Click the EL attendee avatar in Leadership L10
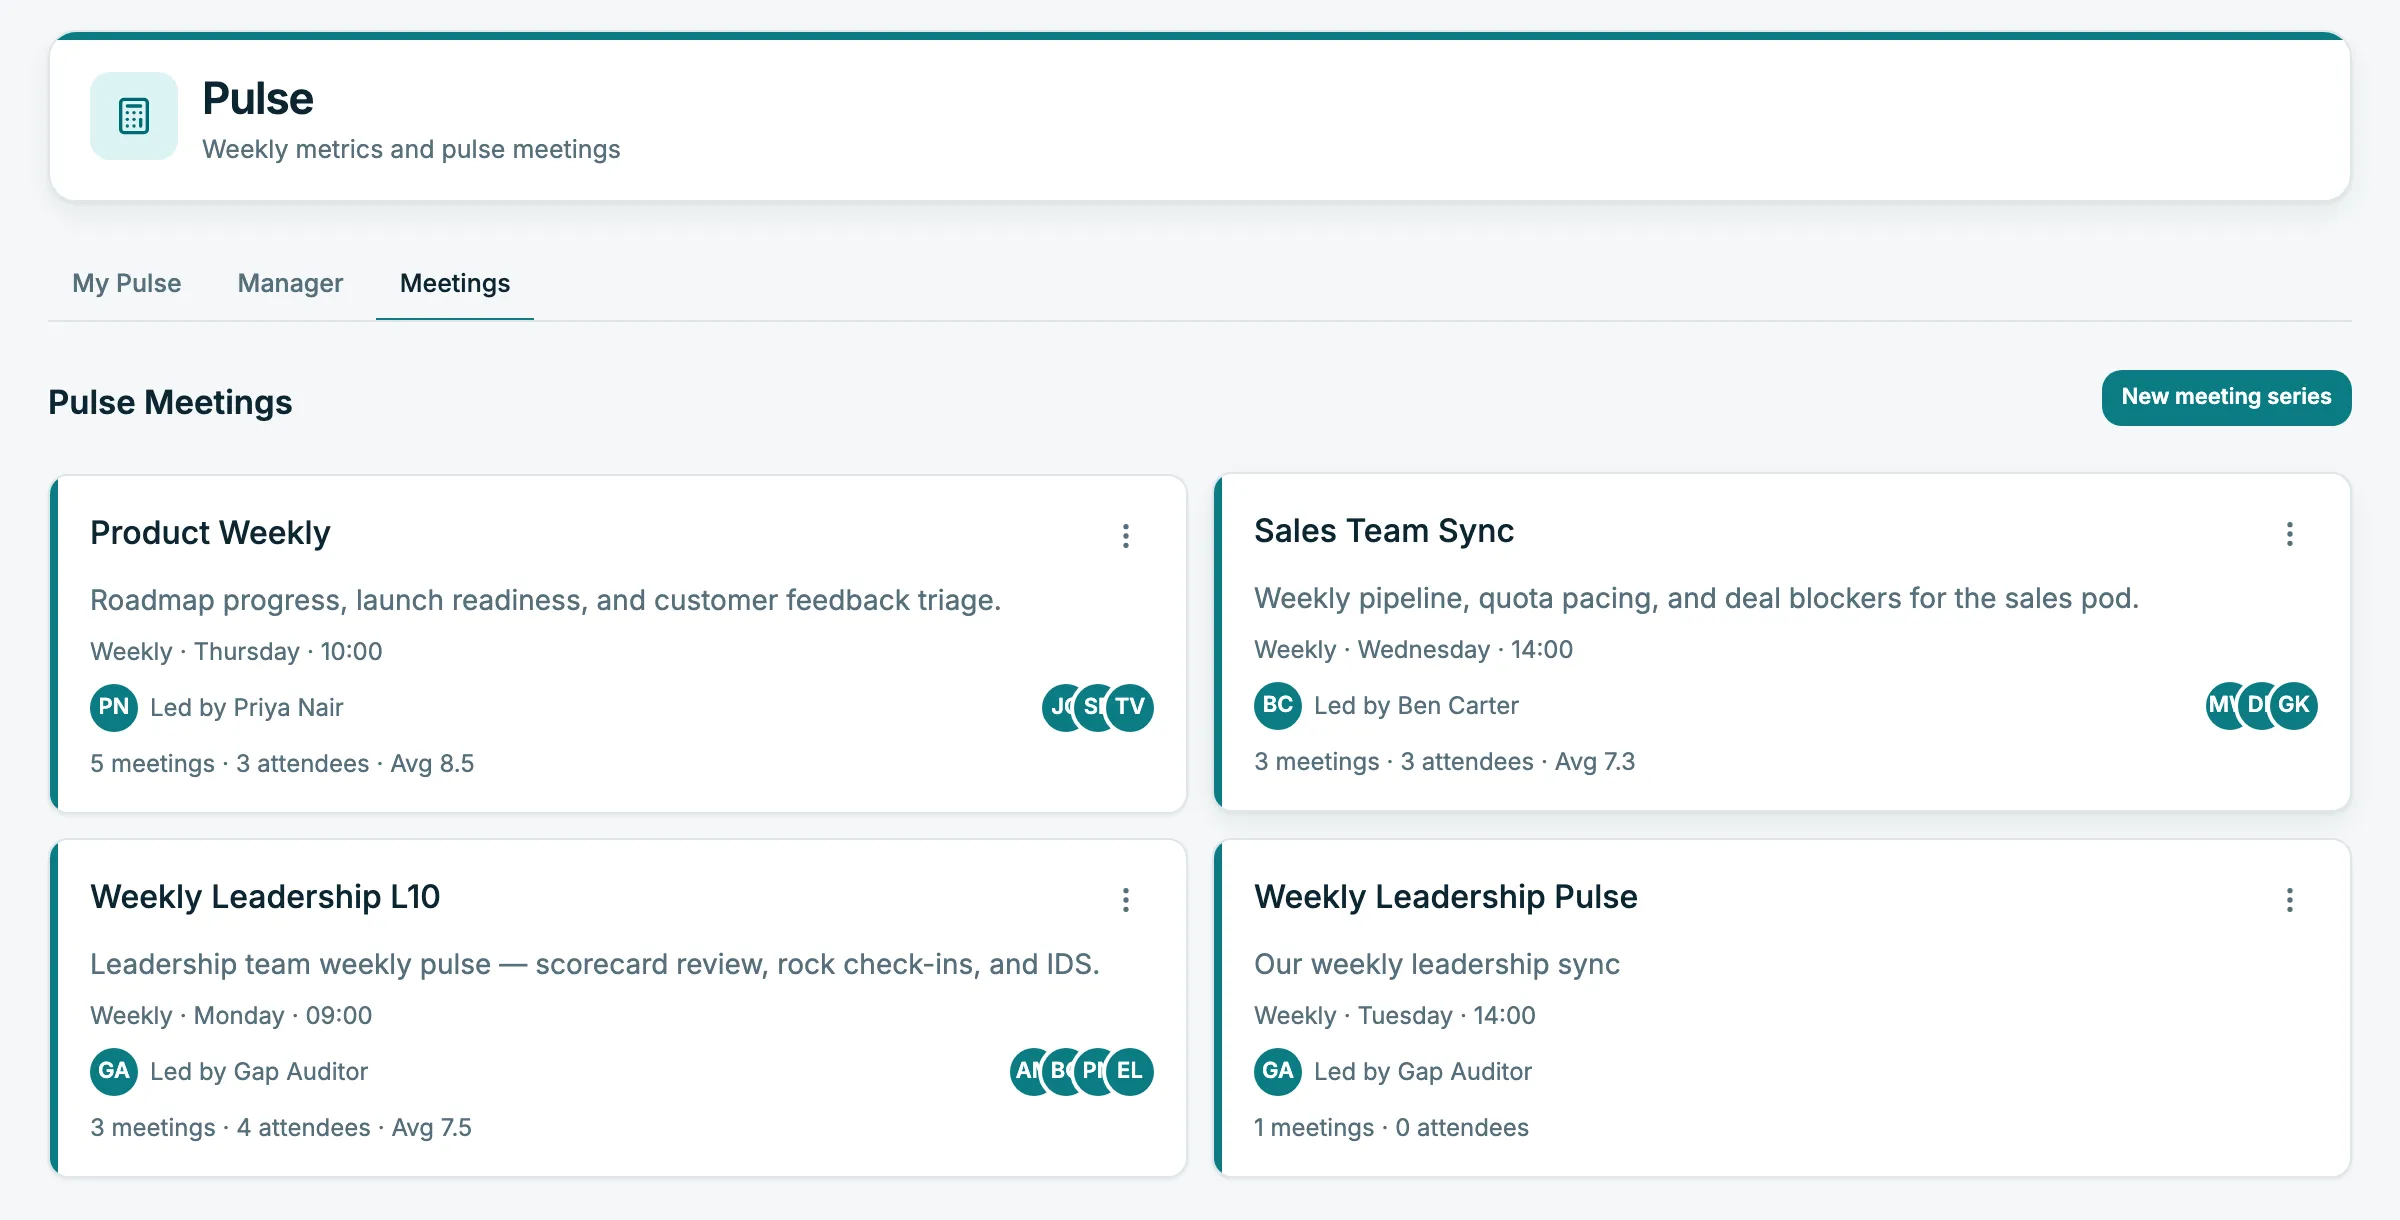The height and width of the screenshot is (1220, 2400). 1131,1072
